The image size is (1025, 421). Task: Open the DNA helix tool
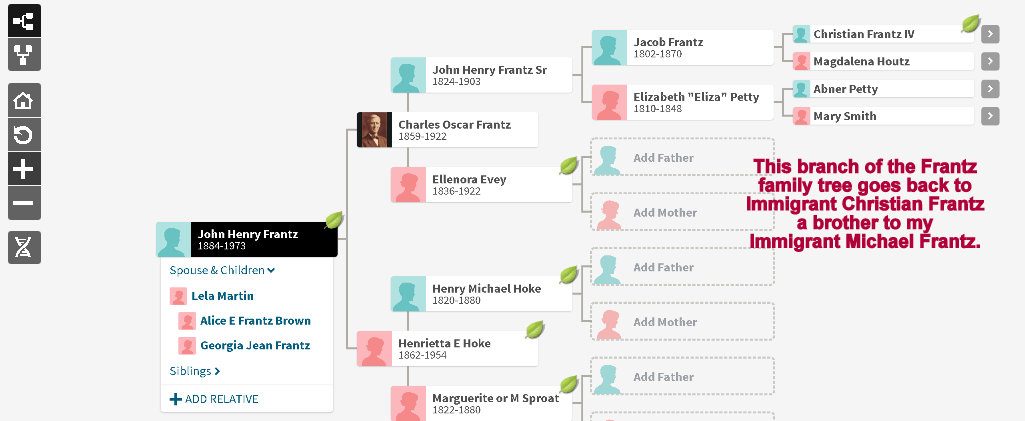click(x=24, y=247)
